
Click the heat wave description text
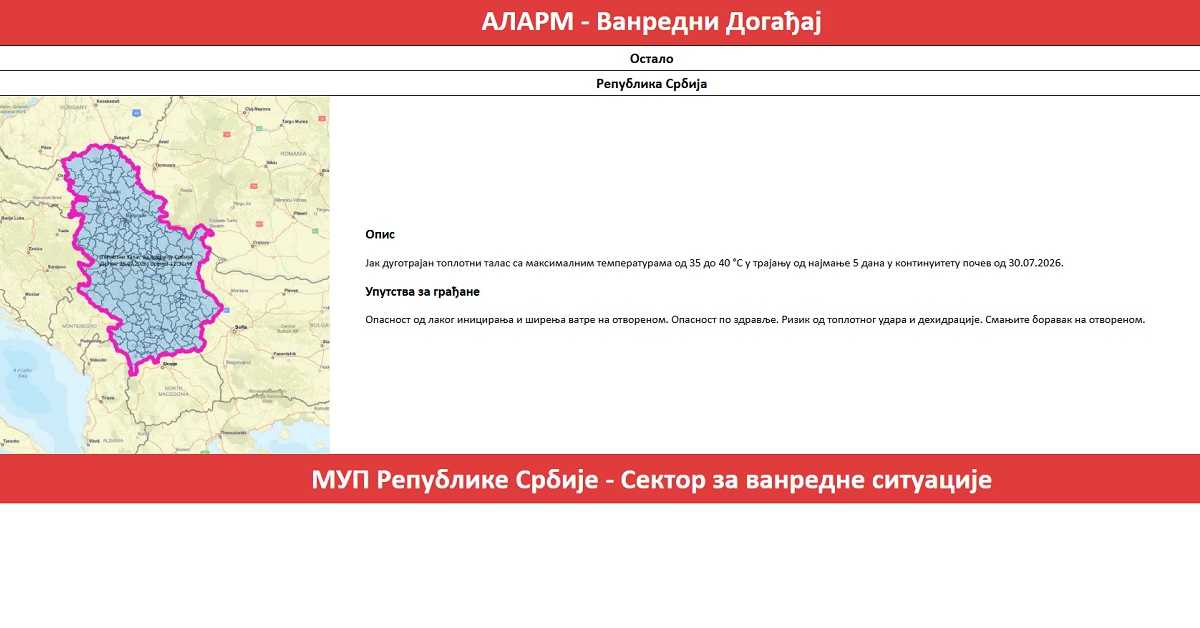[x=714, y=263]
